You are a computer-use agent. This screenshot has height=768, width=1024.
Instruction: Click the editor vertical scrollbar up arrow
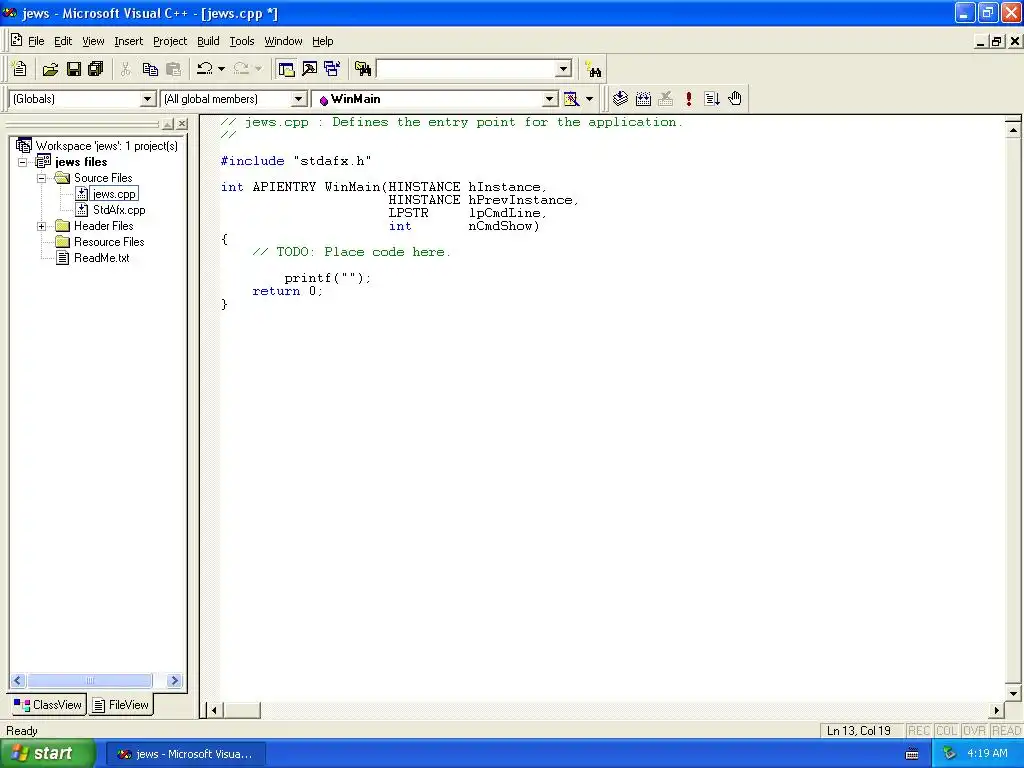1013,130
